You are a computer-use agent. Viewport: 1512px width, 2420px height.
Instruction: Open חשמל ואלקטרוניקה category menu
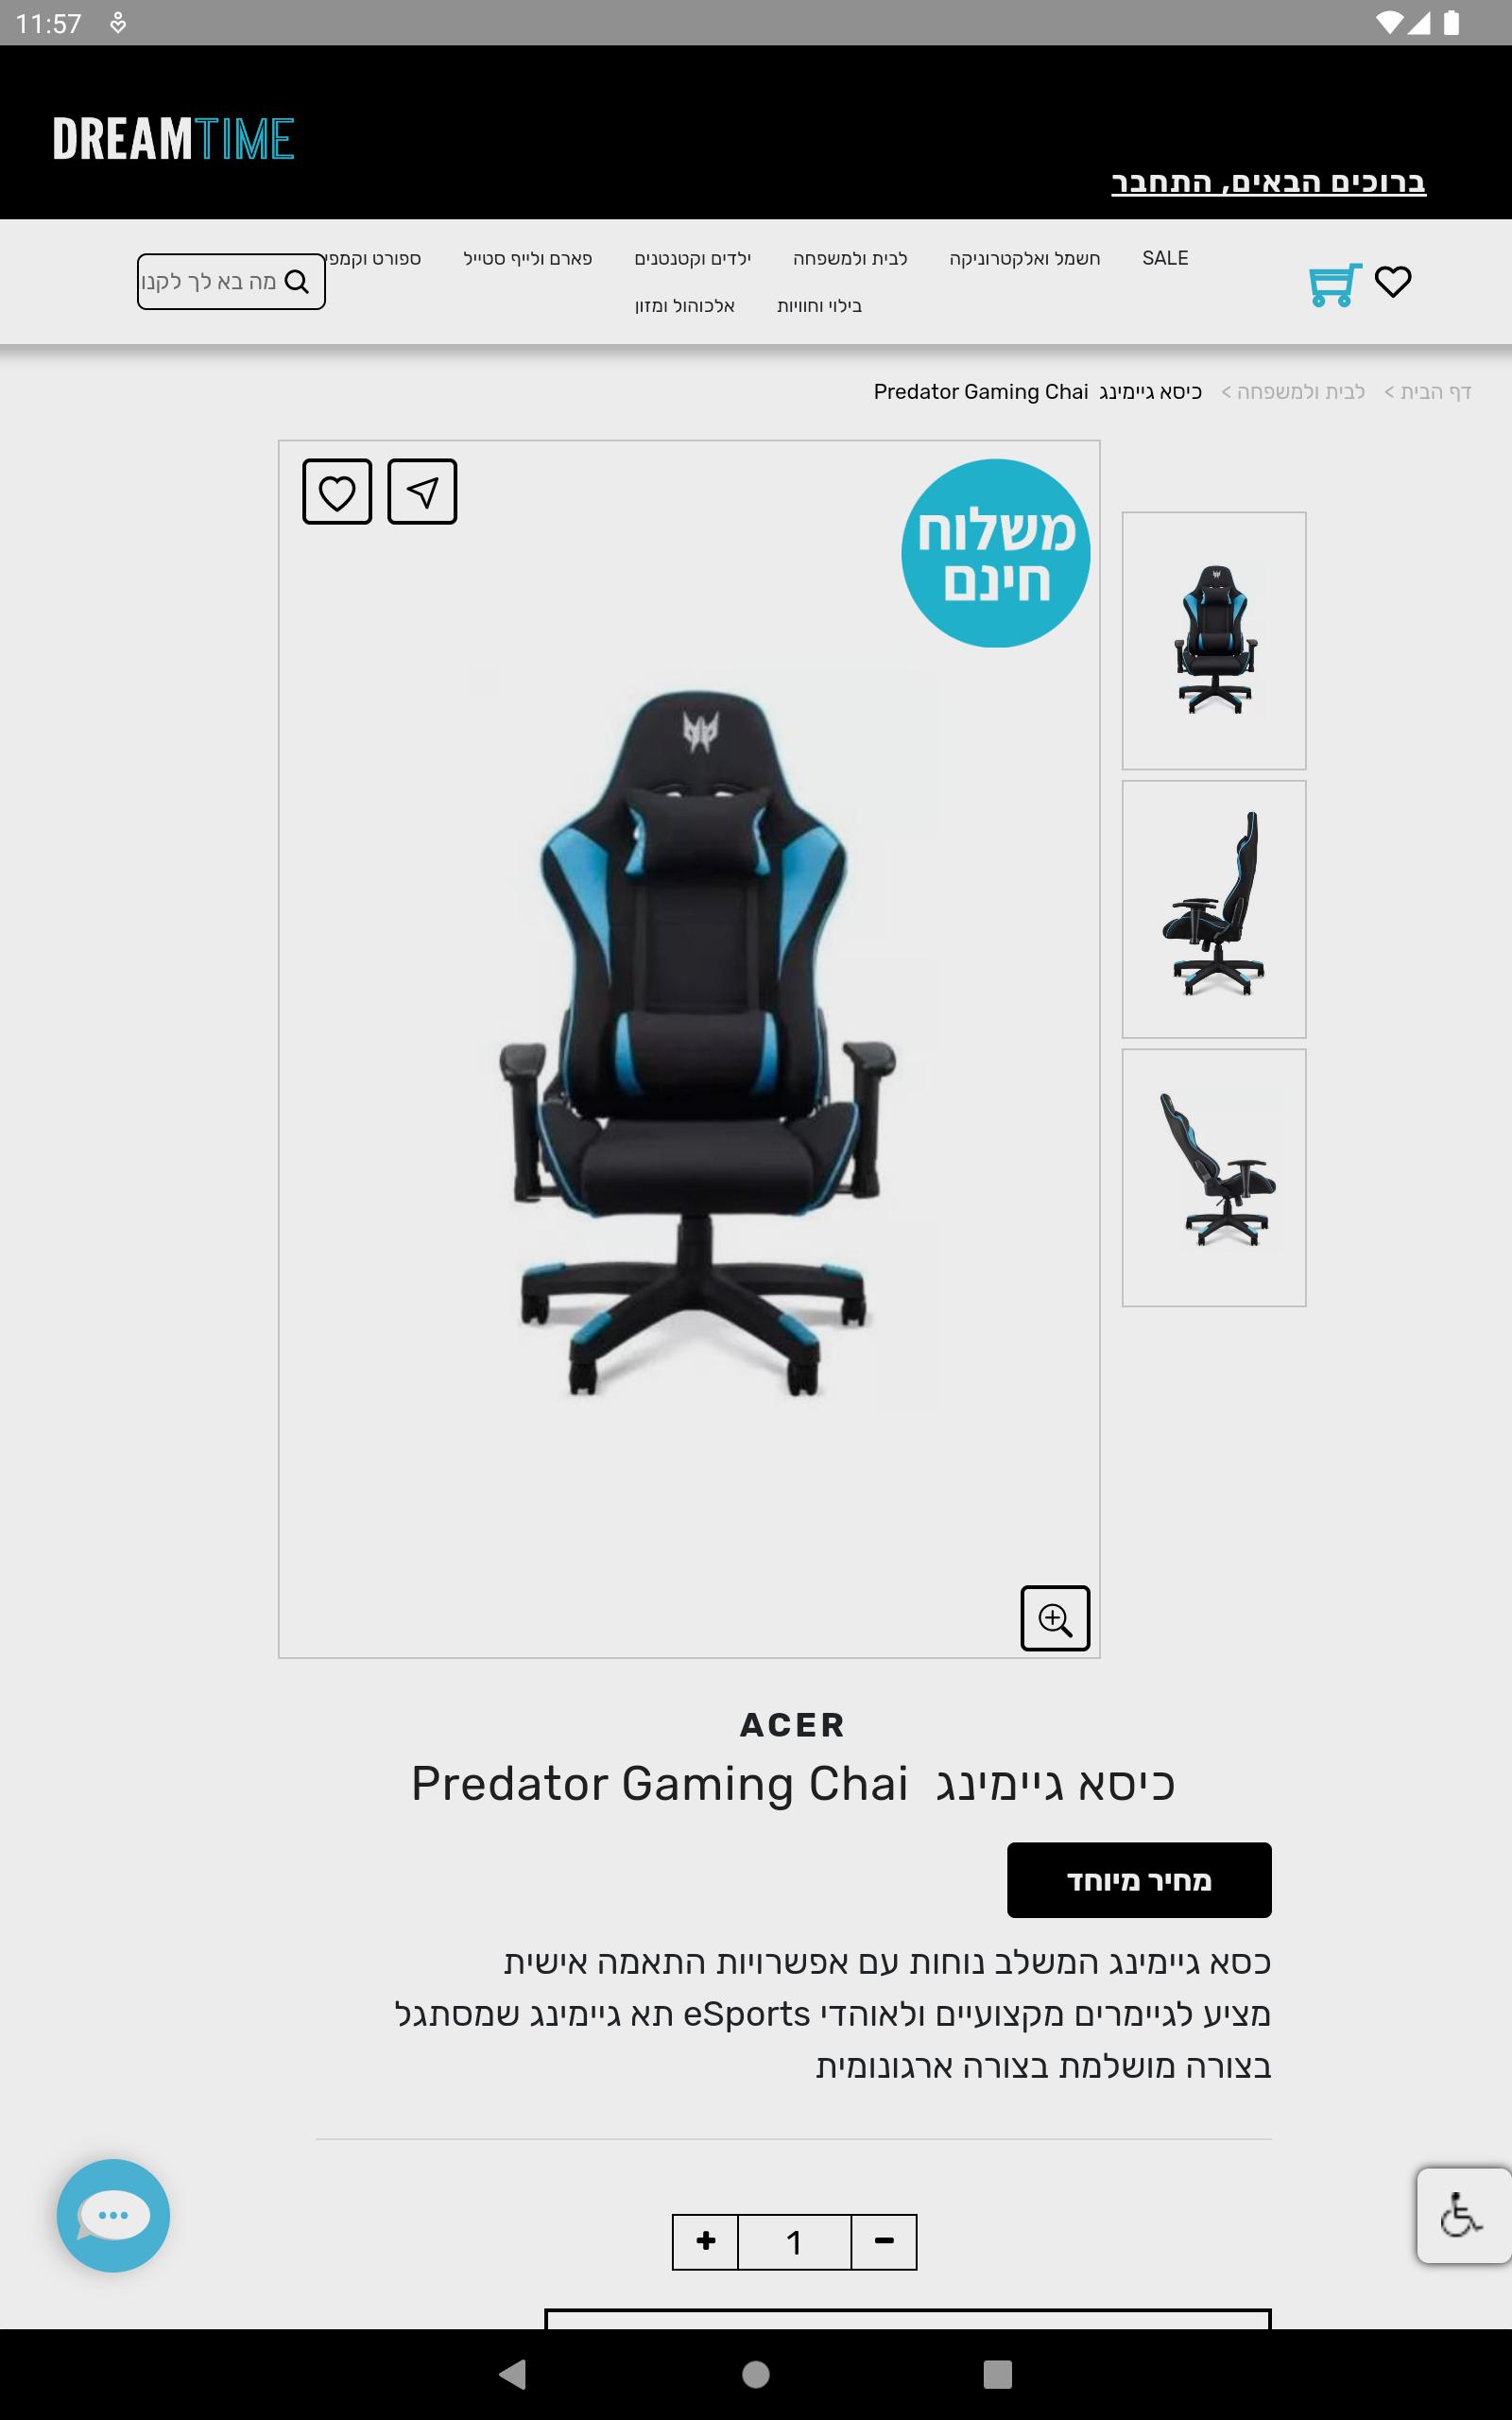(1025, 259)
